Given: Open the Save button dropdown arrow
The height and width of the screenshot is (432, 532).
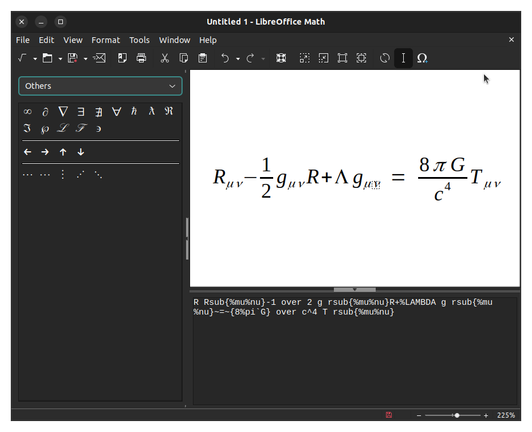Looking at the screenshot, I should pyautogui.click(x=86, y=59).
